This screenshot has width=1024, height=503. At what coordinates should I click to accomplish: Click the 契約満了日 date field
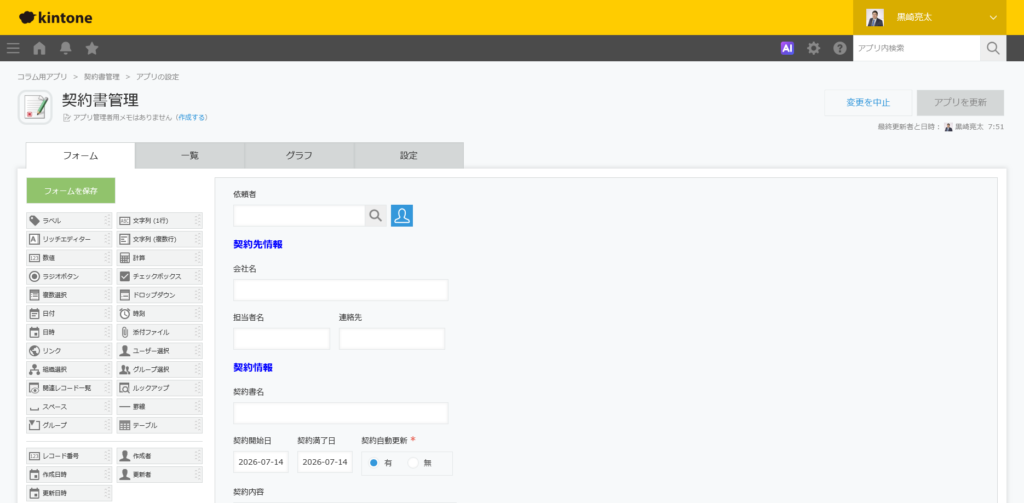click(325, 462)
